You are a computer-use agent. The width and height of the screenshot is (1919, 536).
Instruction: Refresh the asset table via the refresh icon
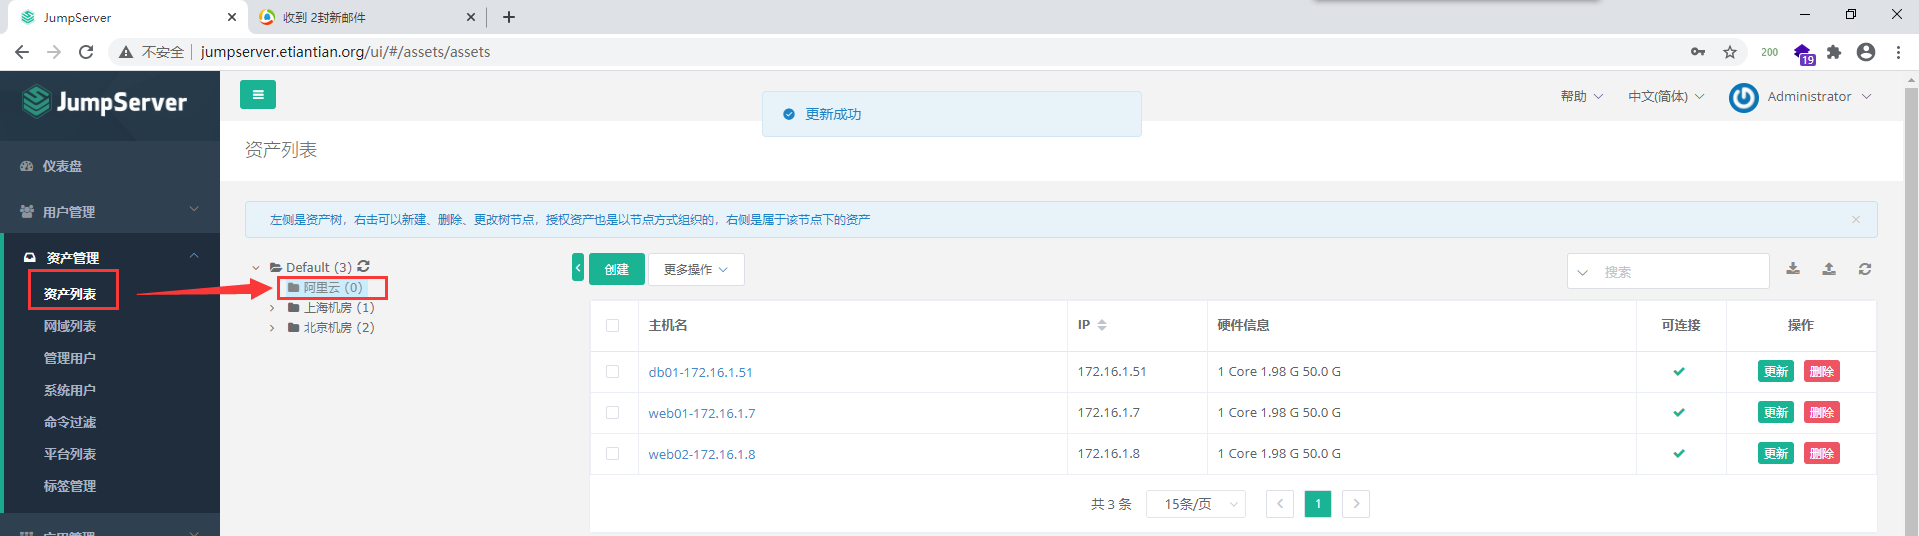coord(1865,269)
